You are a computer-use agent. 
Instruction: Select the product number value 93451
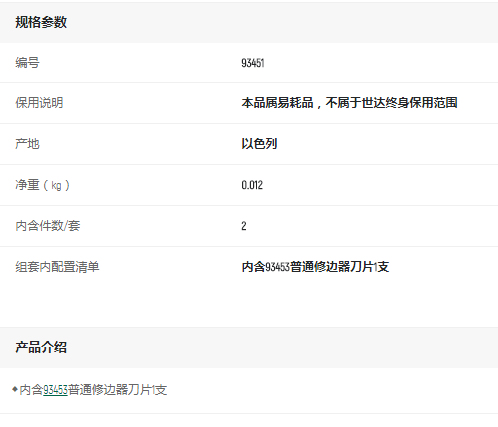[253, 63]
